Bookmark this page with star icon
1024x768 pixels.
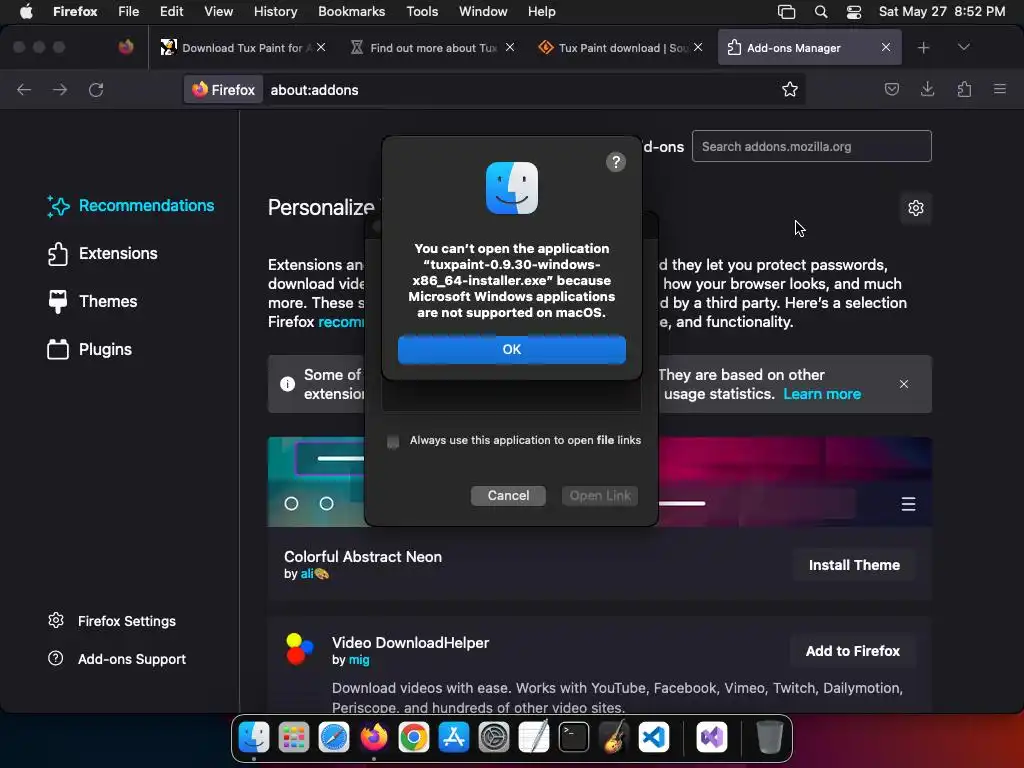(790, 89)
